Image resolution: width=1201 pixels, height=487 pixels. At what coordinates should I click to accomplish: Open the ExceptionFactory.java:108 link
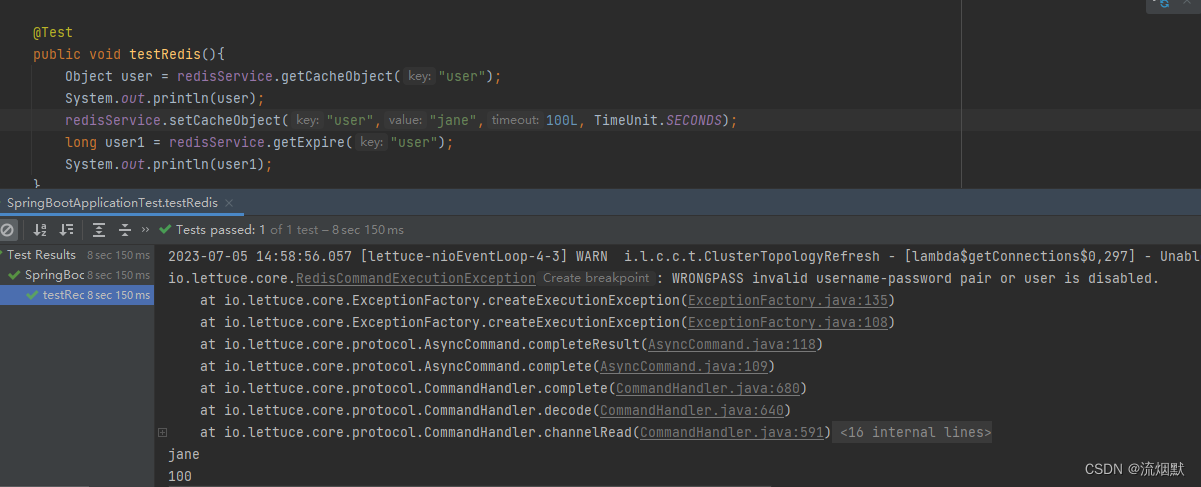(x=787, y=322)
